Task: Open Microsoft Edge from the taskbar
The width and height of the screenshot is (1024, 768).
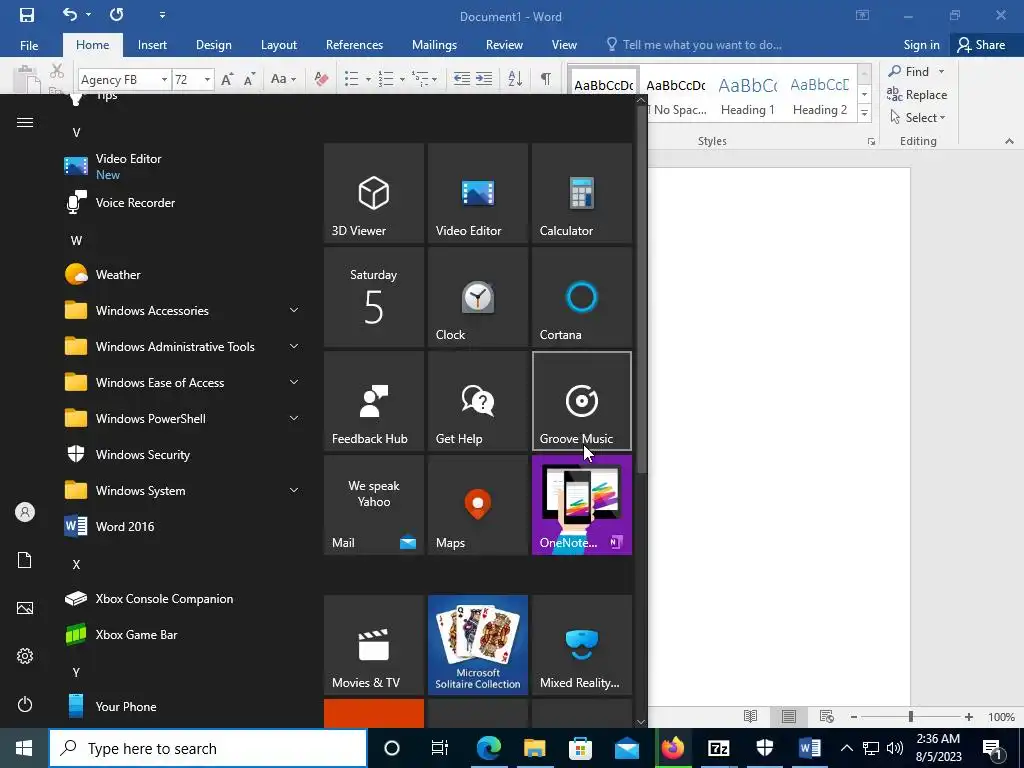Action: coord(488,748)
